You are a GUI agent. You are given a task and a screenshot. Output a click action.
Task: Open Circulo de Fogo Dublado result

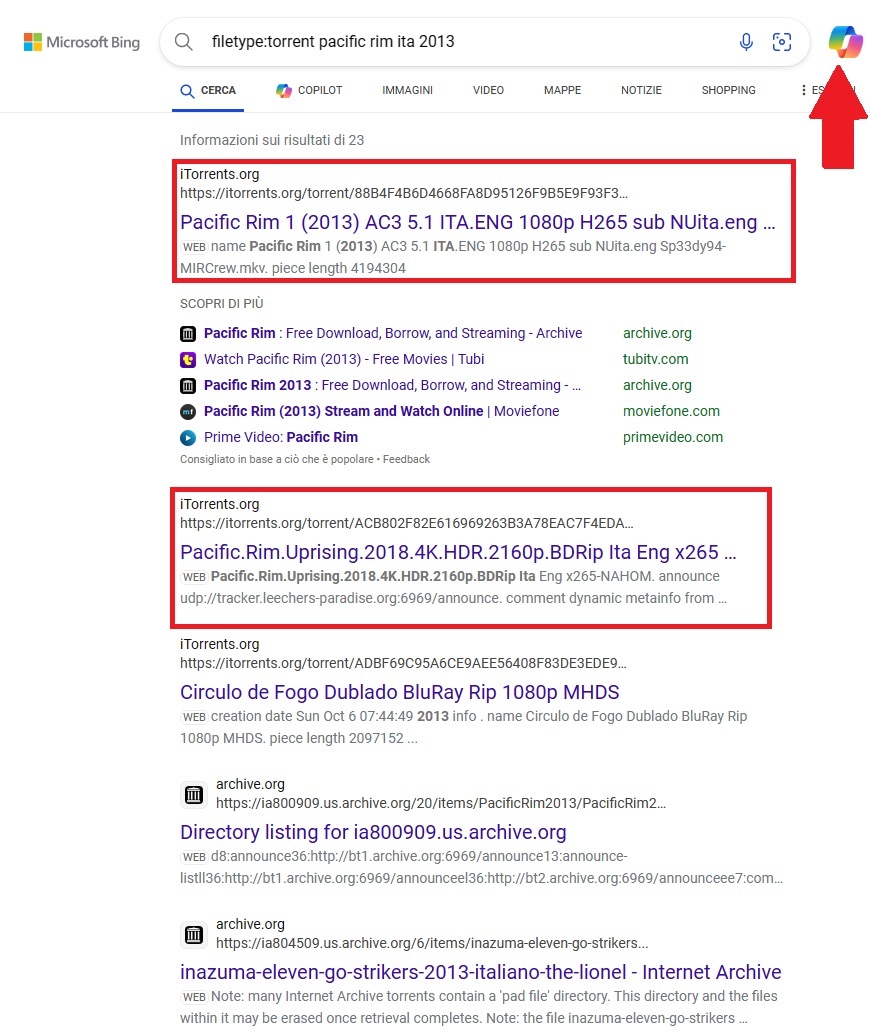click(x=399, y=692)
